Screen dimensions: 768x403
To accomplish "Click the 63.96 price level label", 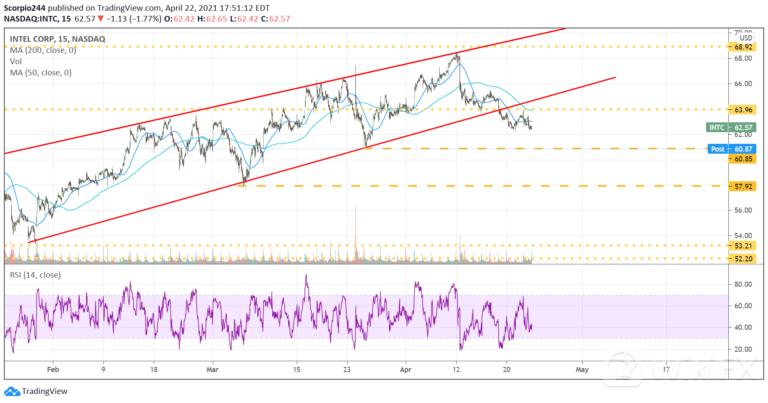I will [741, 108].
